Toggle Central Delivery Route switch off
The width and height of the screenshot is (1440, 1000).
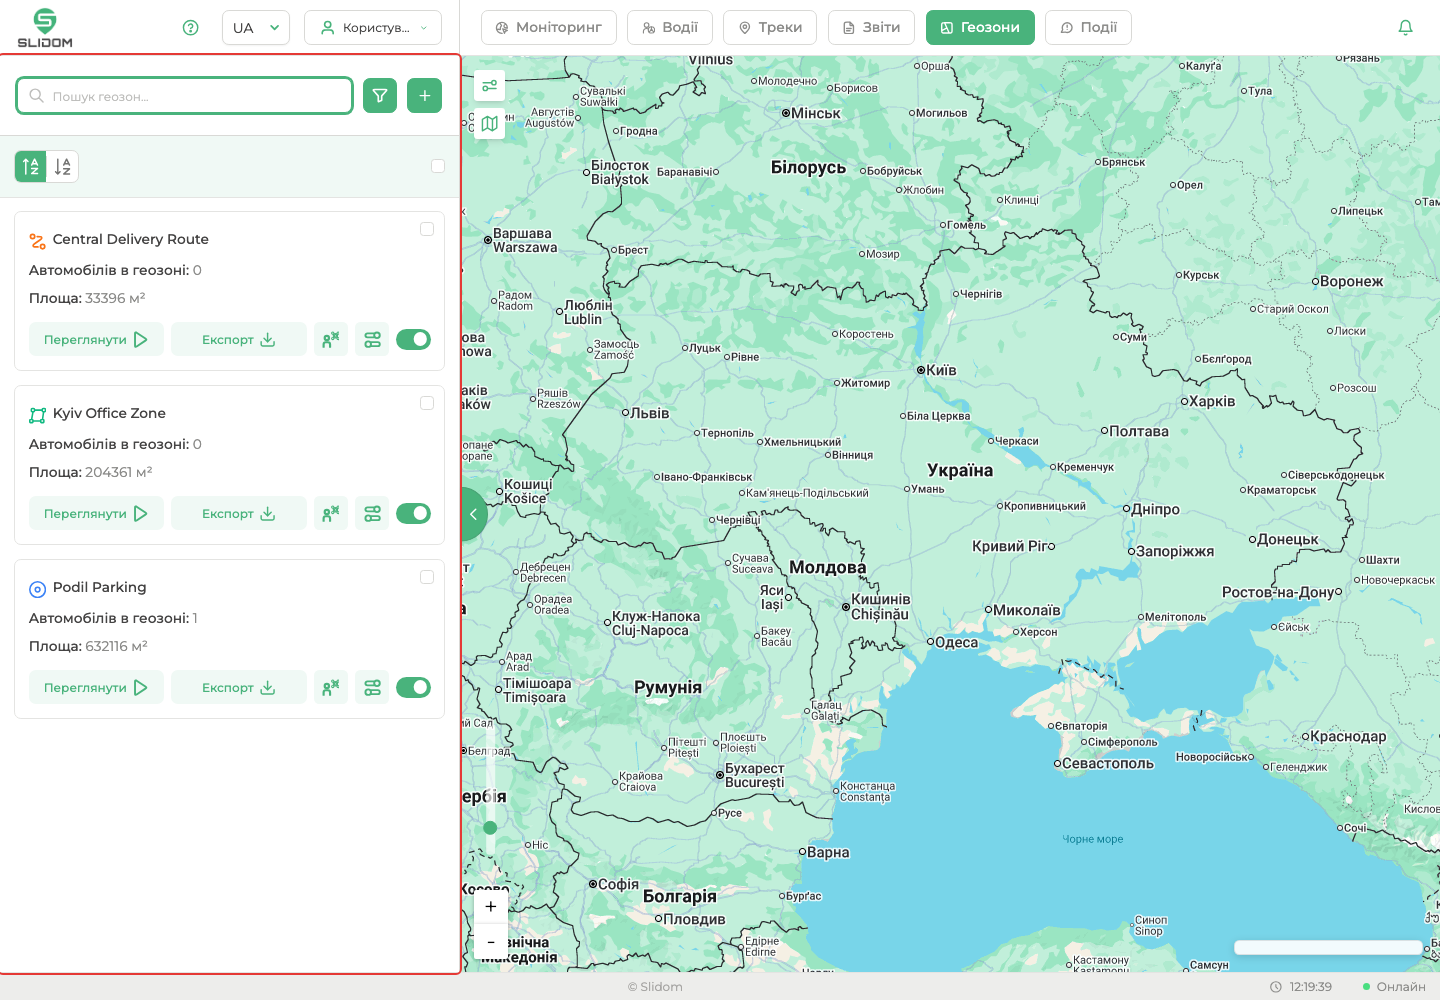pos(413,340)
